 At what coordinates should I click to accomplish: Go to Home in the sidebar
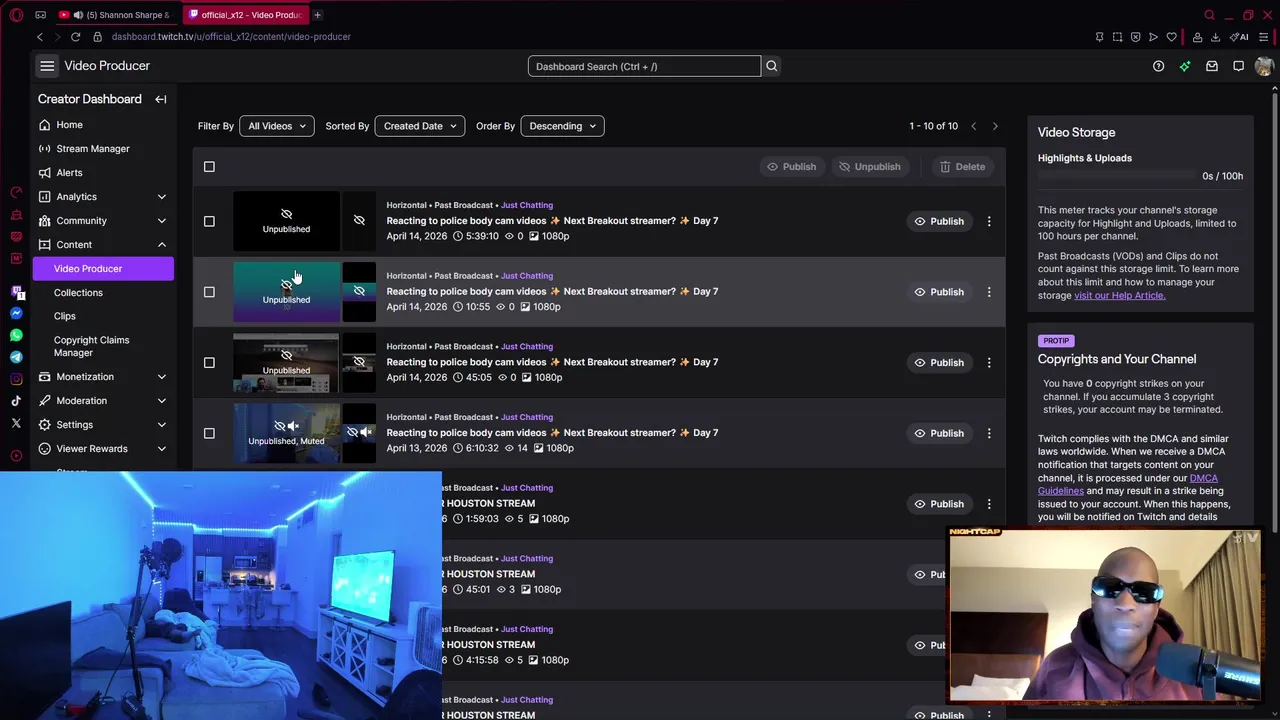[102, 125]
